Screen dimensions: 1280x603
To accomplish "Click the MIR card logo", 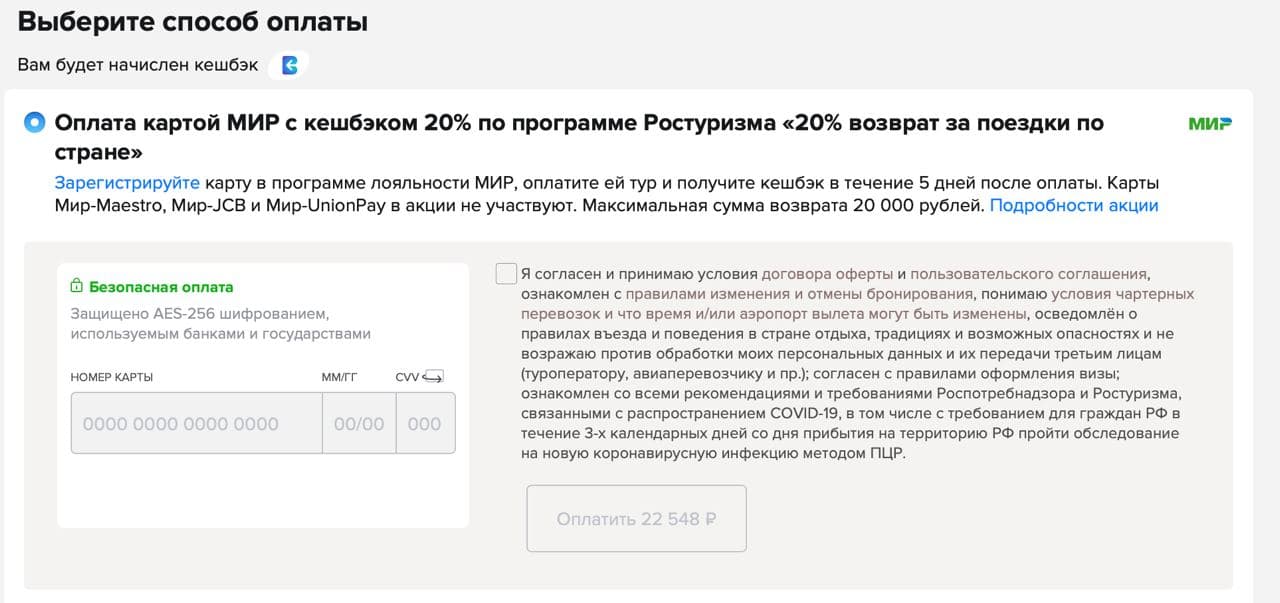I will [1209, 124].
